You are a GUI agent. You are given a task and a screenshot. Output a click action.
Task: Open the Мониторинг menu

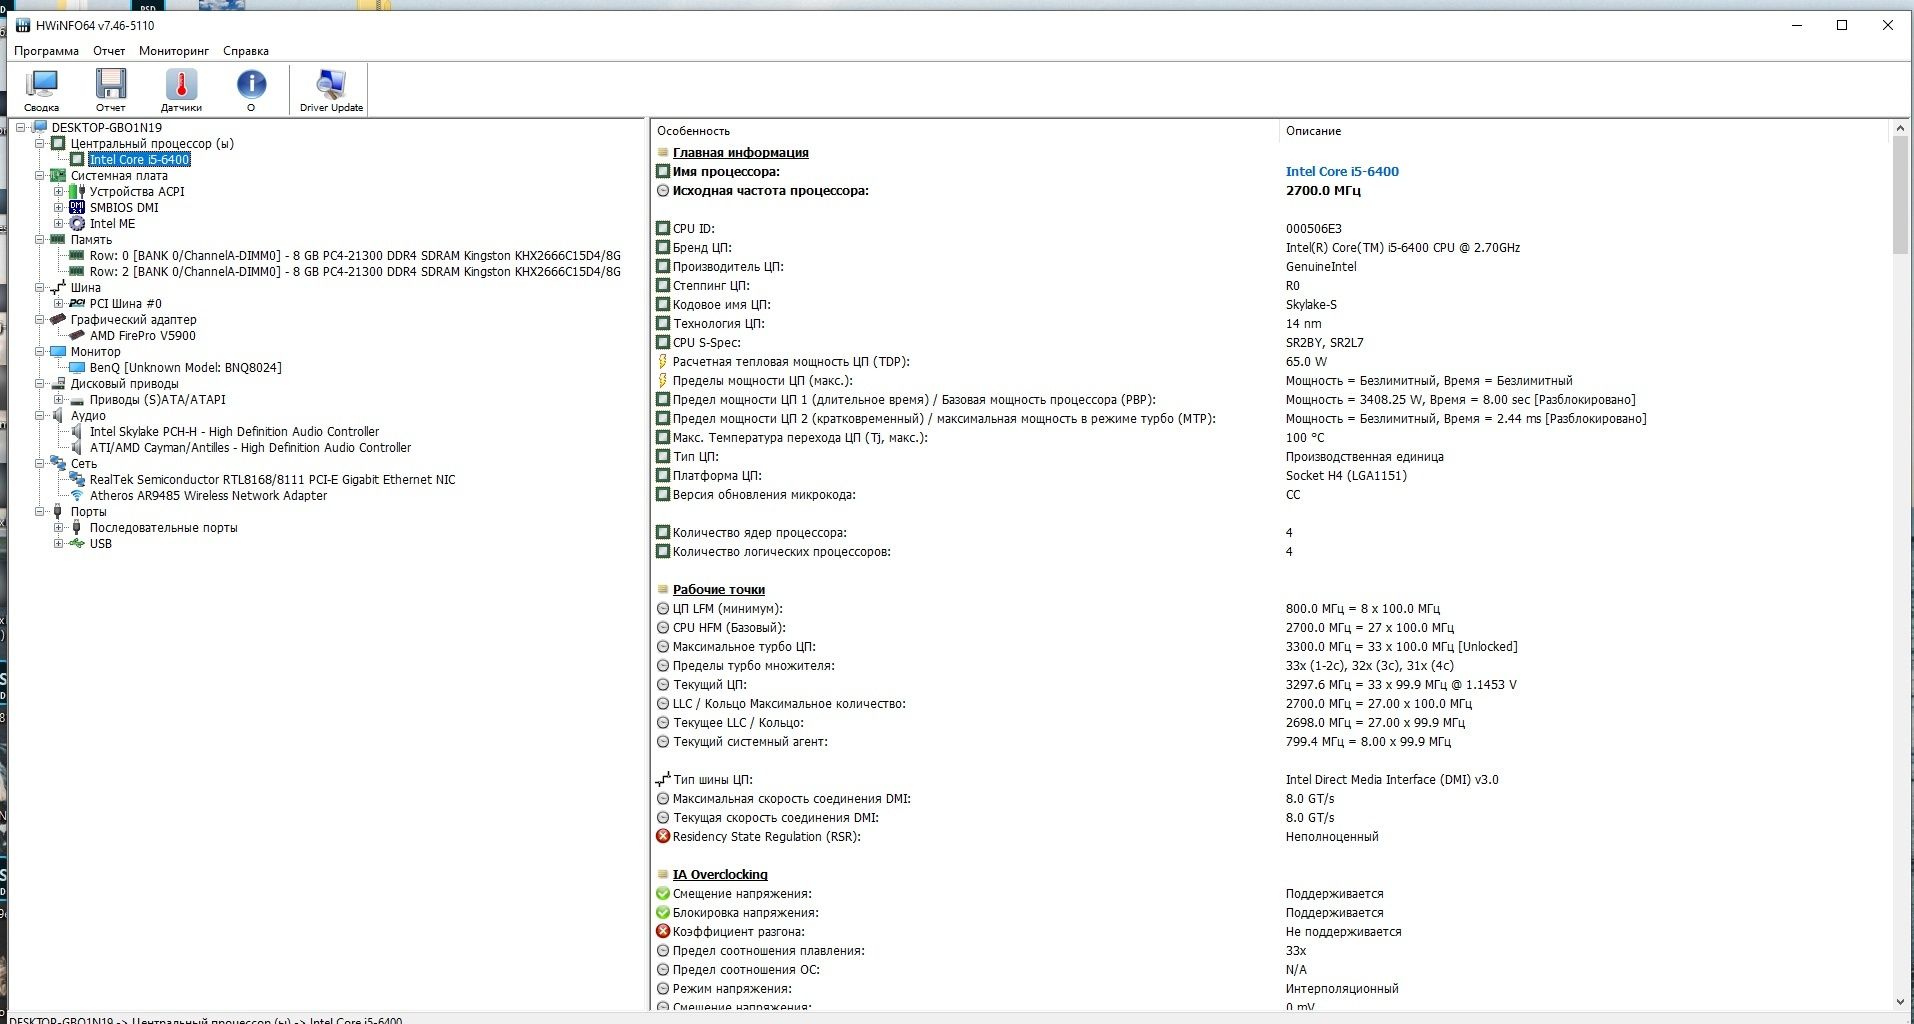click(174, 51)
